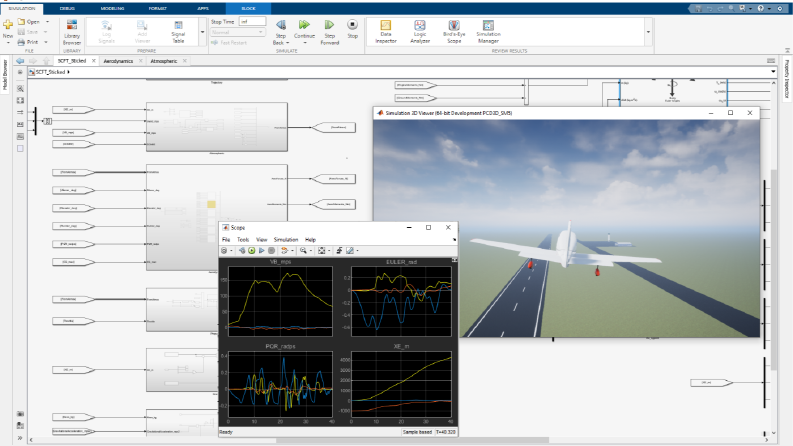Collapse the toolstrip ribbon
The height and width of the screenshot is (446, 793).
pyautogui.click(x=787, y=51)
